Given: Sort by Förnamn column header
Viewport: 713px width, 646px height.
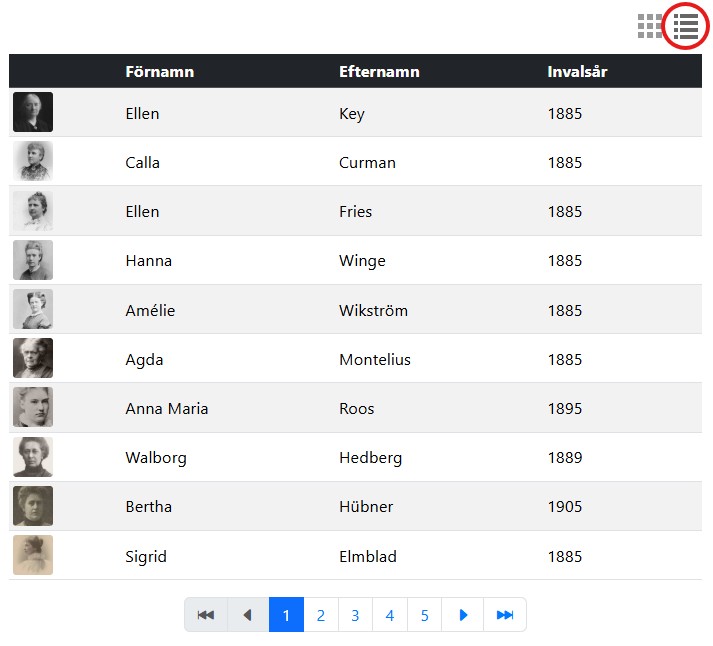Looking at the screenshot, I should click(160, 72).
